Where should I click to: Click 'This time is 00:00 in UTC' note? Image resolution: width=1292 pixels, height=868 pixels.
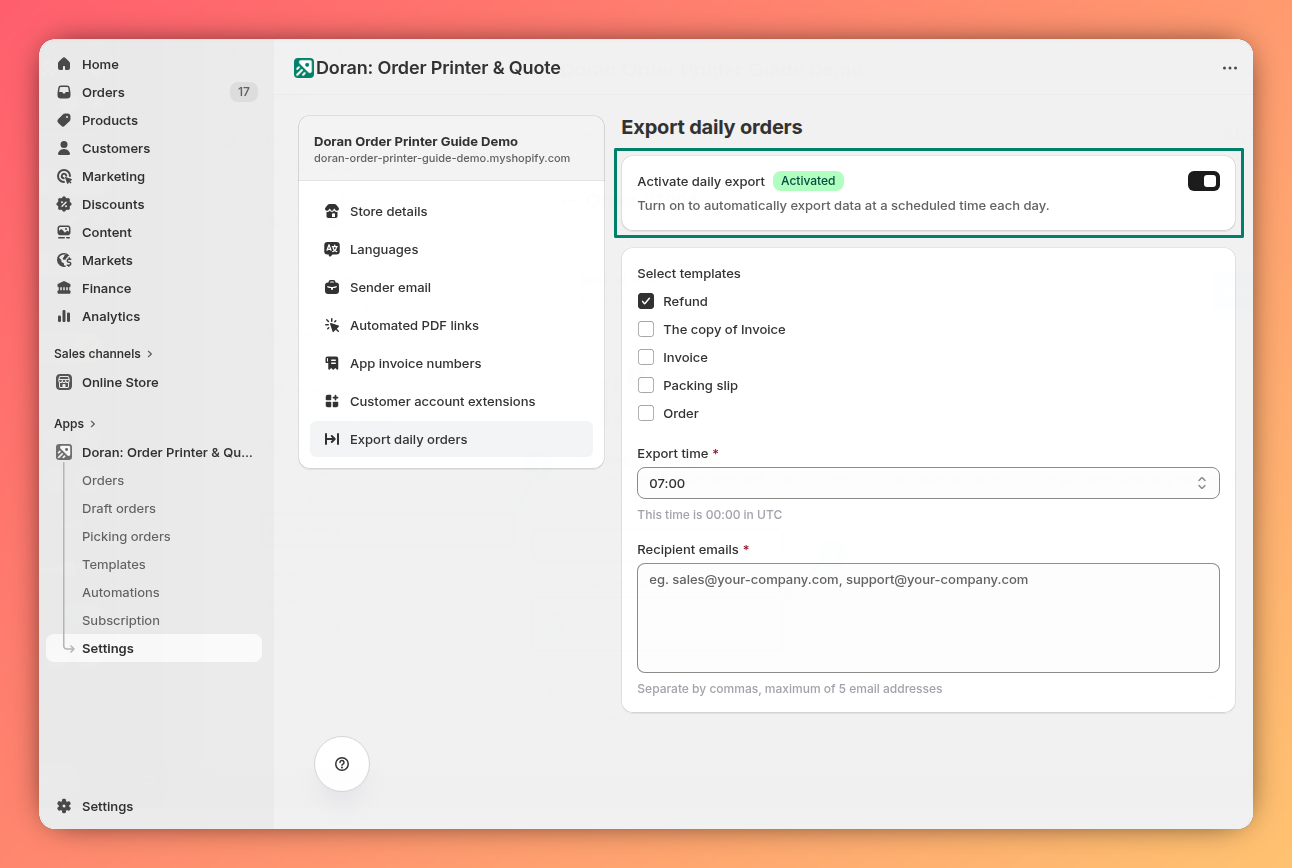click(710, 515)
